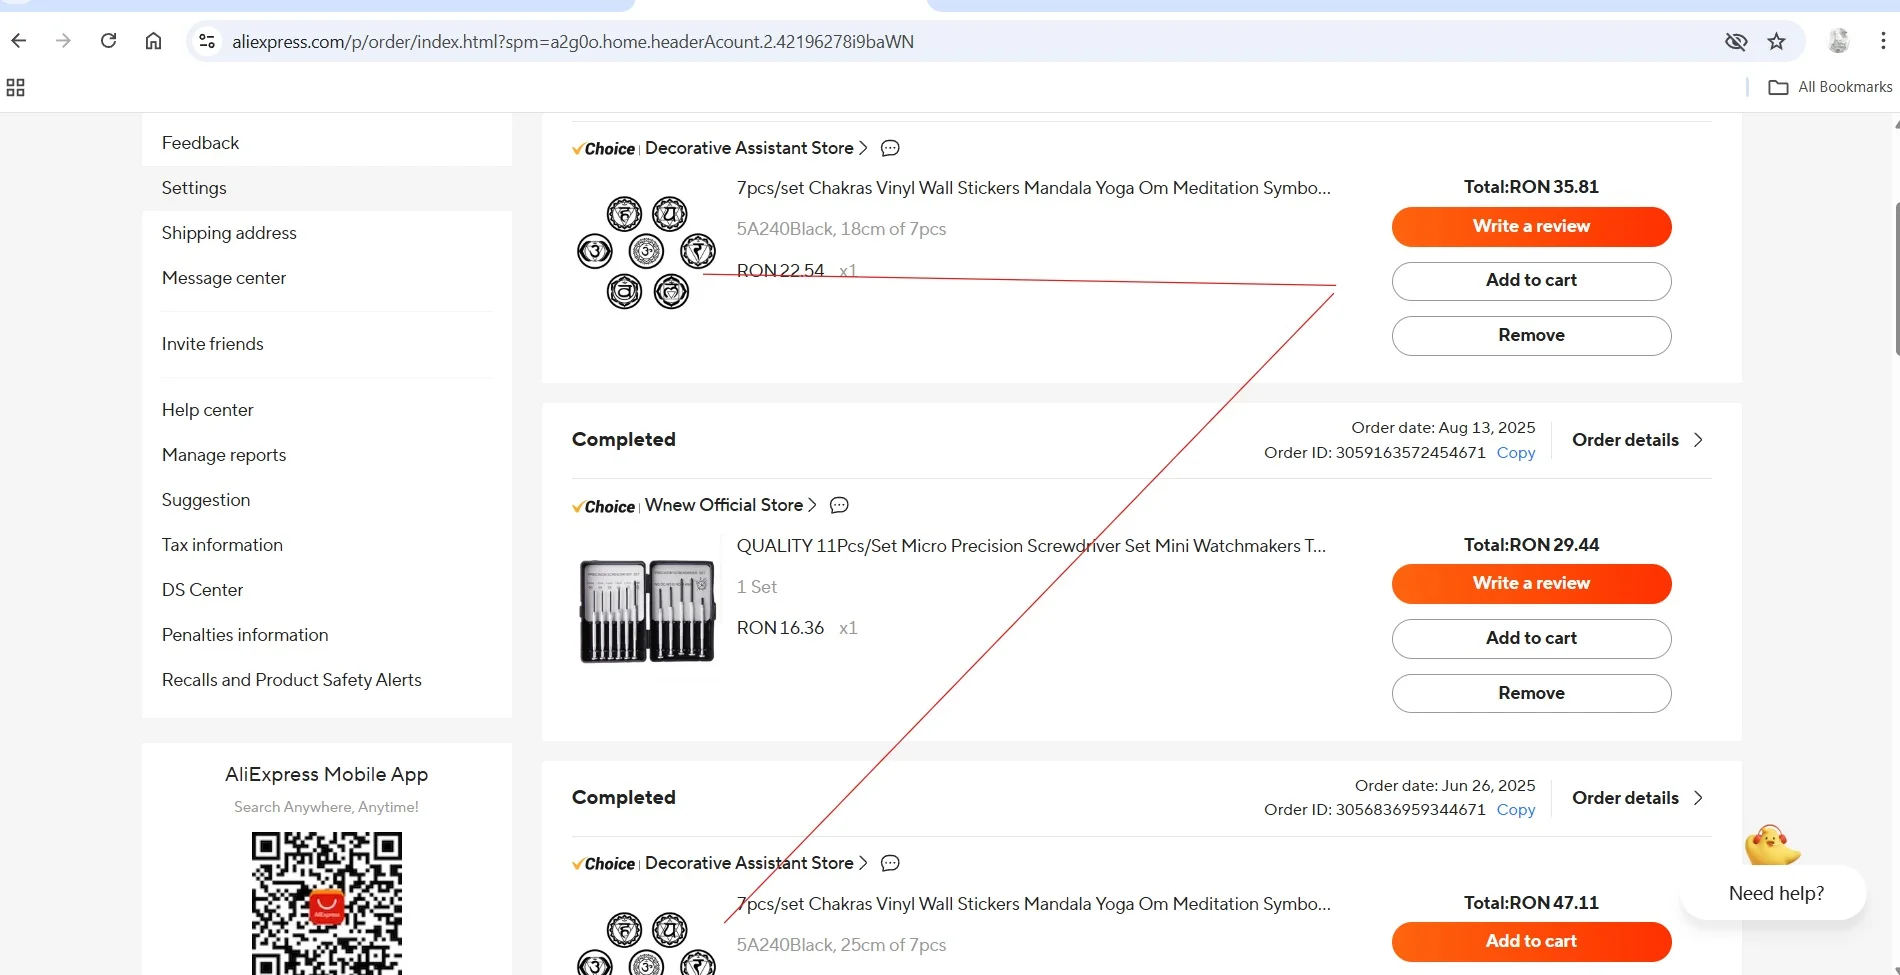The width and height of the screenshot is (1900, 975).
Task: Open the browser profile avatar
Action: point(1838,41)
